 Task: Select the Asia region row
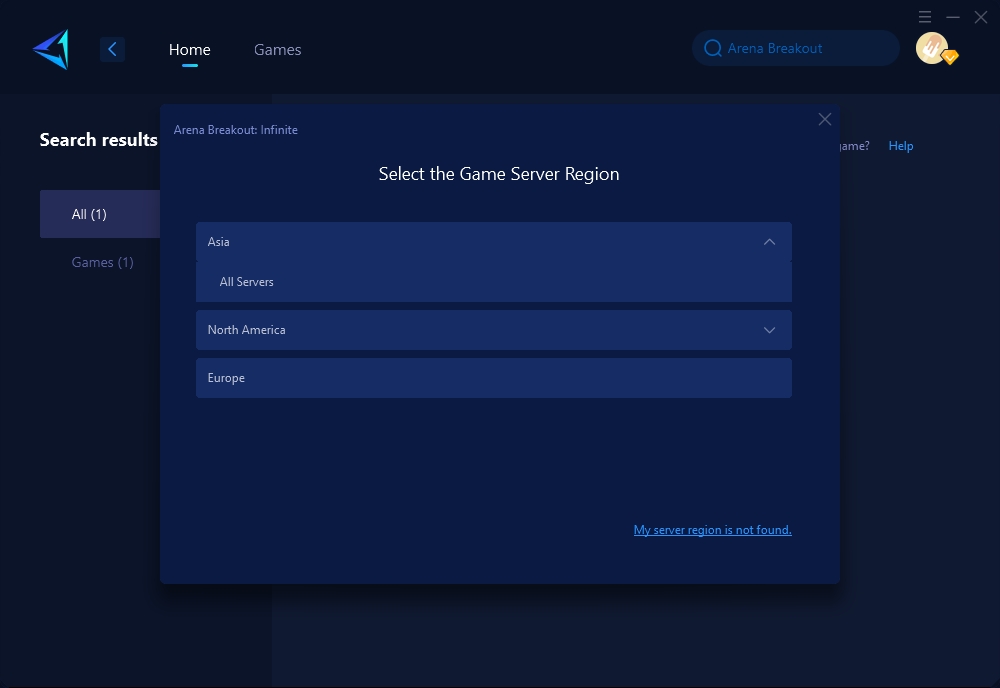[x=494, y=242]
